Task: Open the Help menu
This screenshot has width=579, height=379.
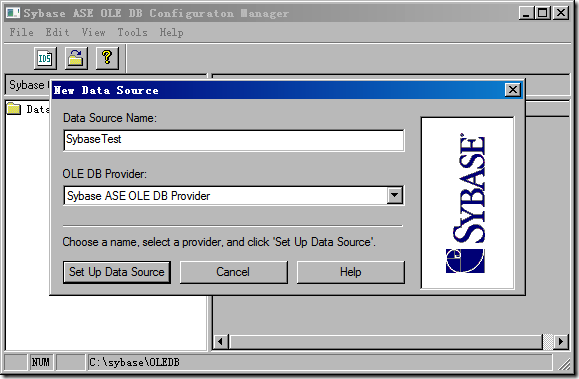Action: 171,32
